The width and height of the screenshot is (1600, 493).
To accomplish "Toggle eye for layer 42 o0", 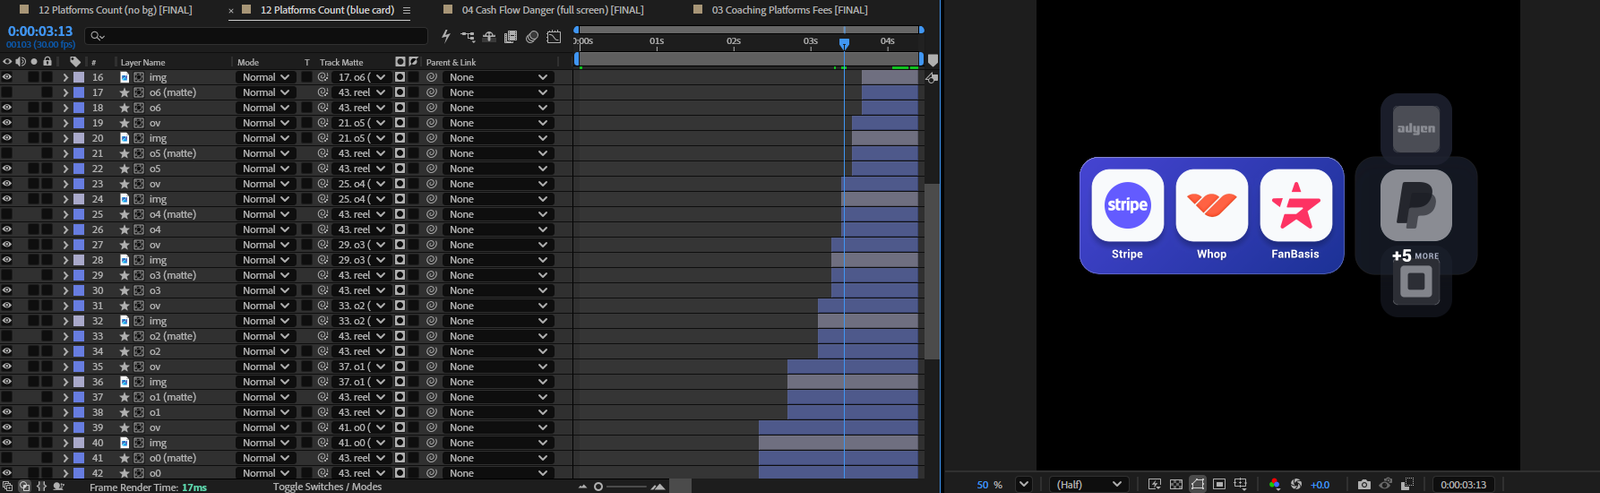I will click(x=7, y=473).
